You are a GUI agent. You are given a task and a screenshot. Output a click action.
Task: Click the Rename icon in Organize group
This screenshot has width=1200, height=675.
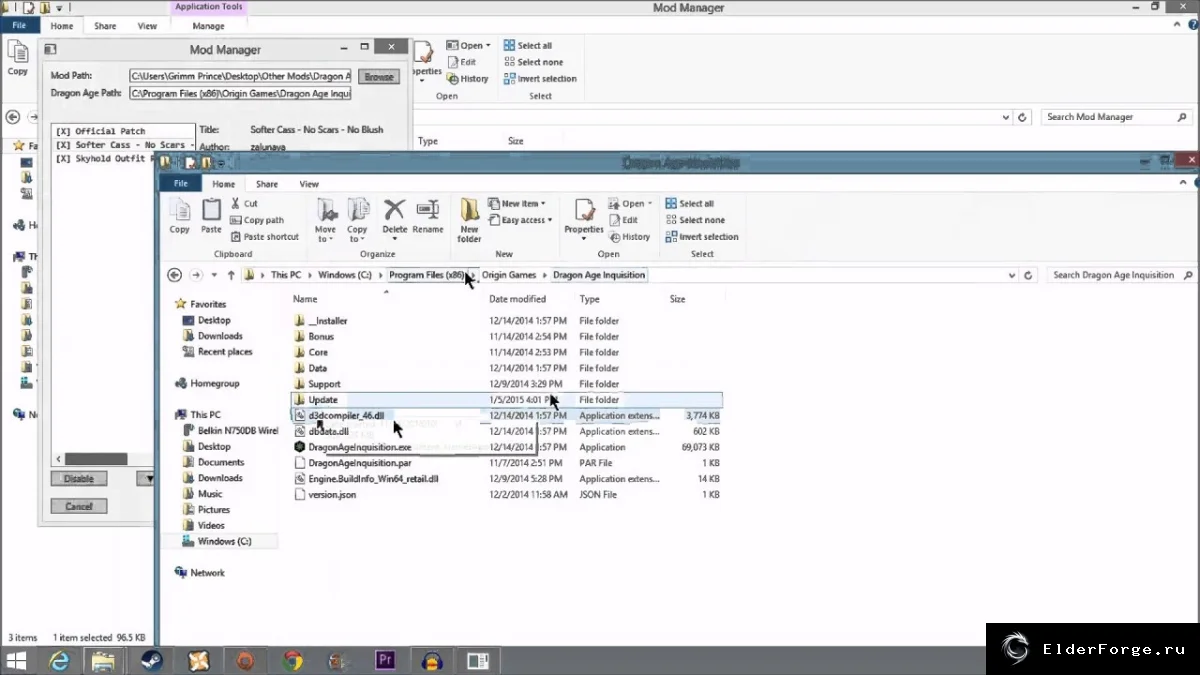pyautogui.click(x=428, y=215)
